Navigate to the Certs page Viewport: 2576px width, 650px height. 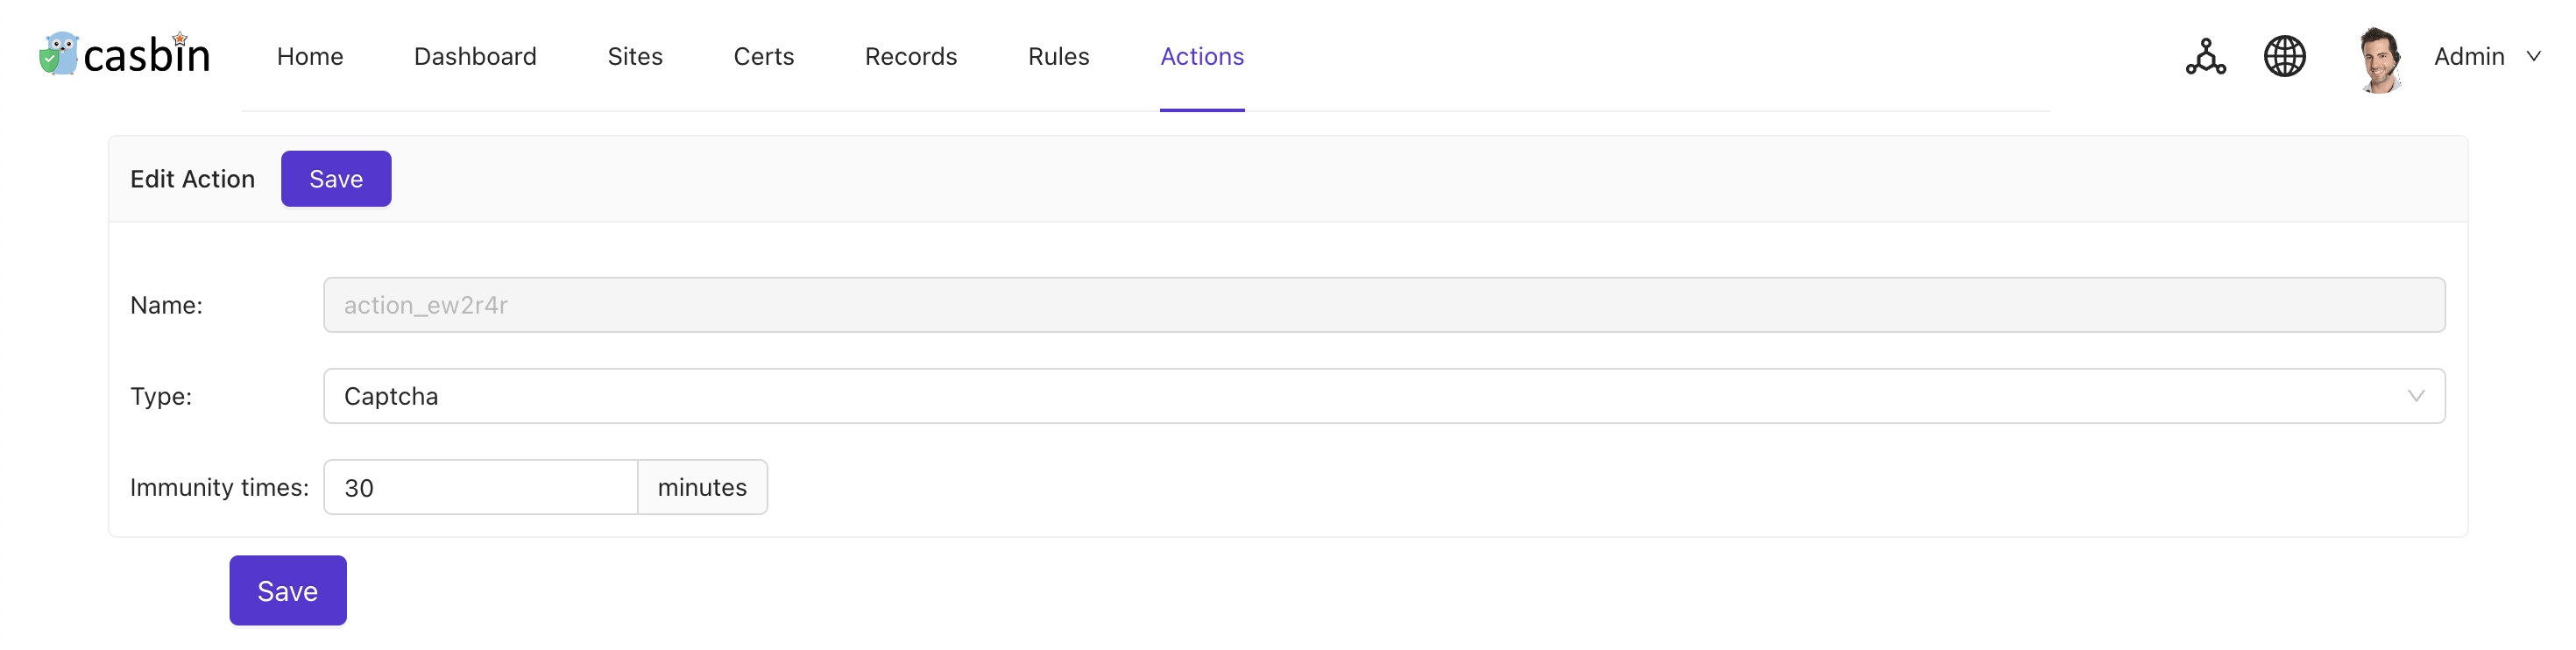[763, 57]
